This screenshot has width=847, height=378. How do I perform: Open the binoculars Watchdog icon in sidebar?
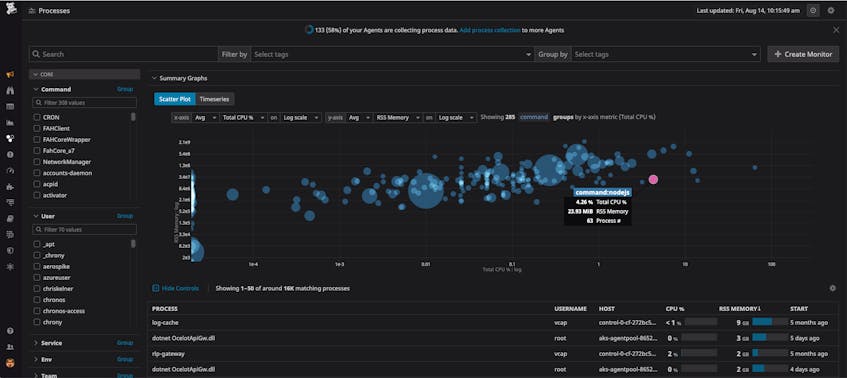pyautogui.click(x=10, y=90)
